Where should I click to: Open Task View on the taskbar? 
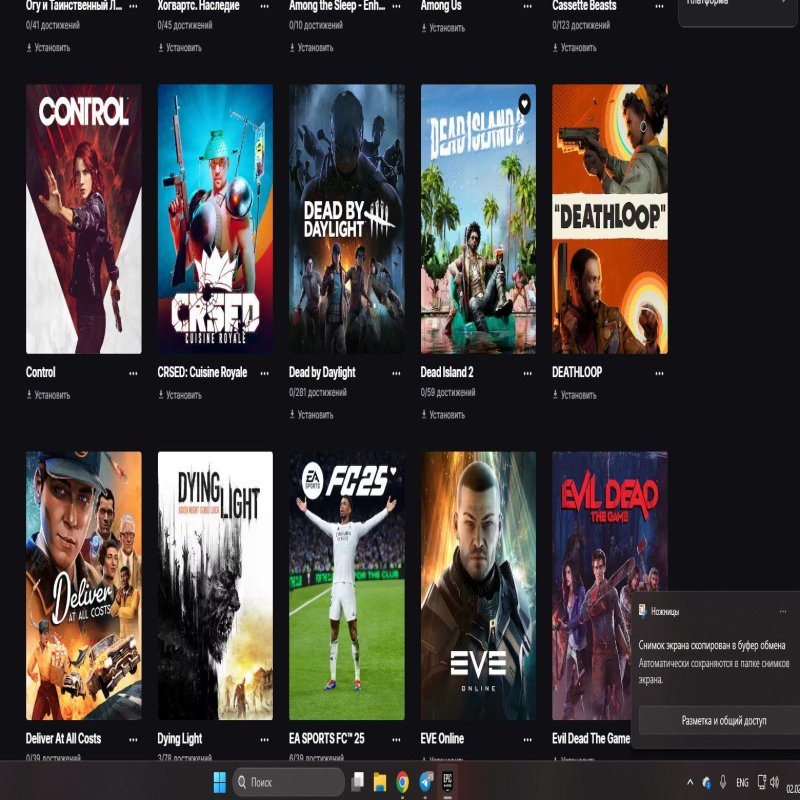[x=357, y=782]
